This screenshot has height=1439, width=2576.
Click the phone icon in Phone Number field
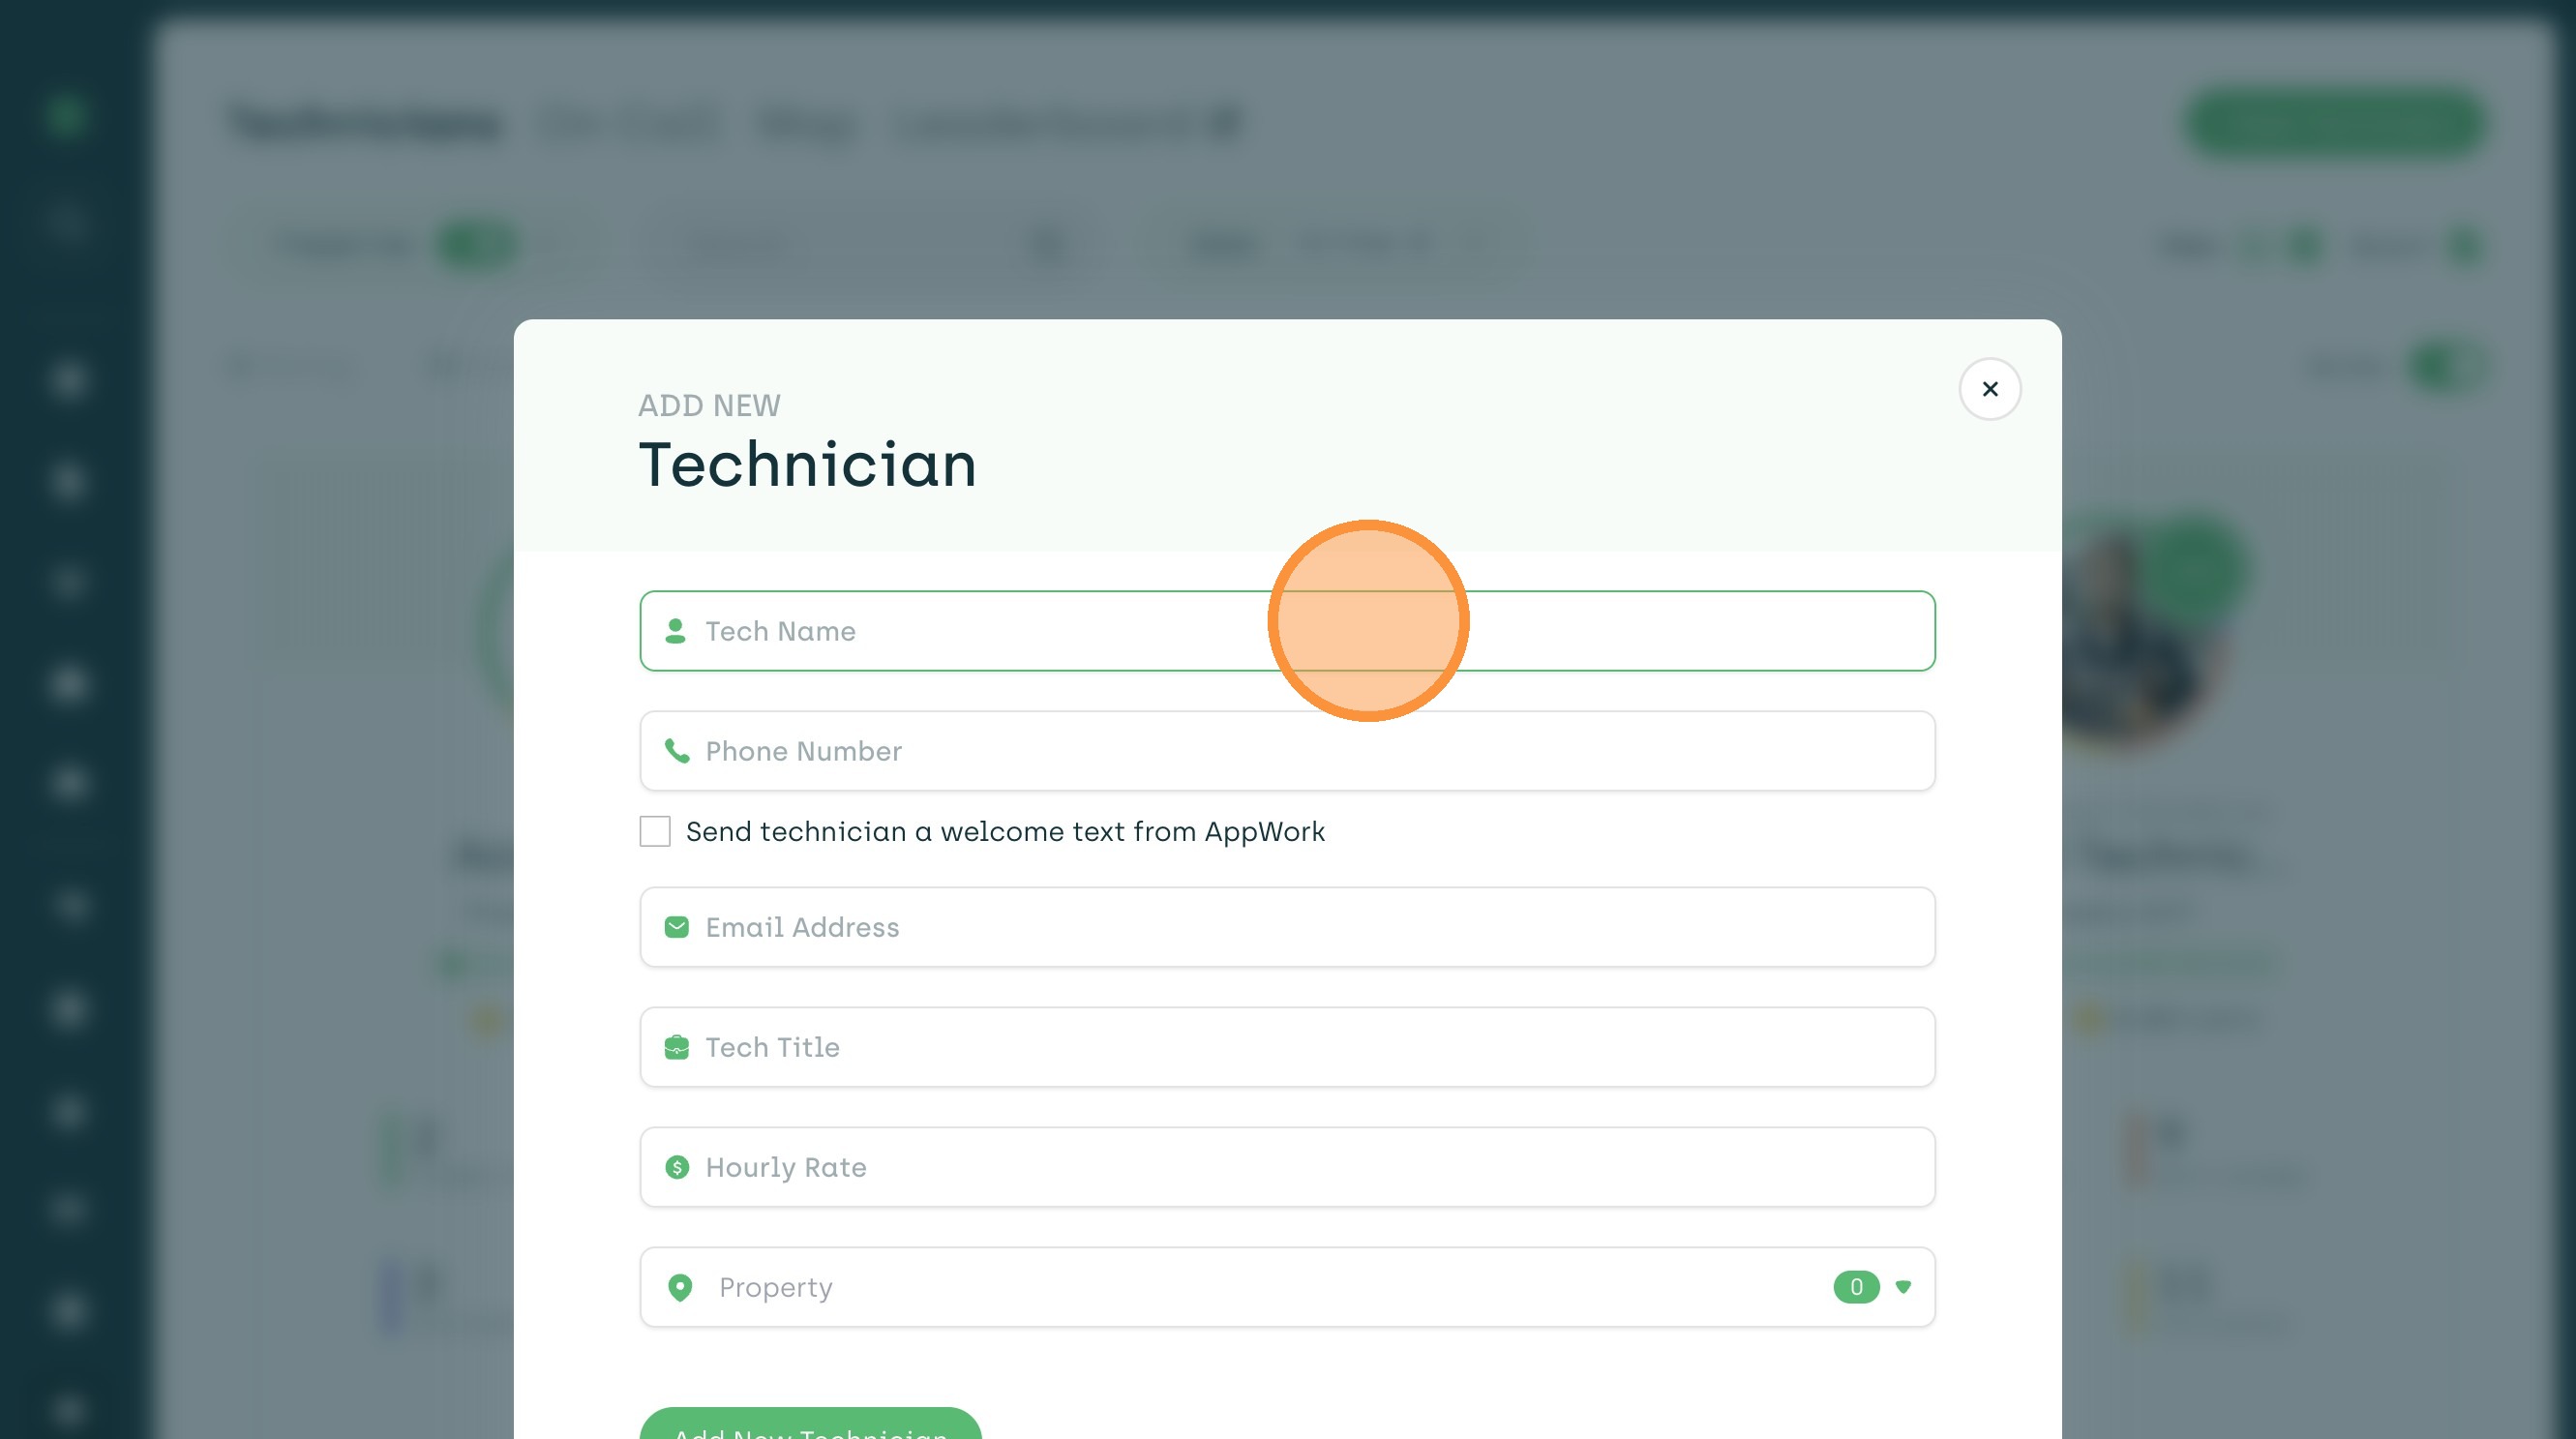(x=677, y=751)
